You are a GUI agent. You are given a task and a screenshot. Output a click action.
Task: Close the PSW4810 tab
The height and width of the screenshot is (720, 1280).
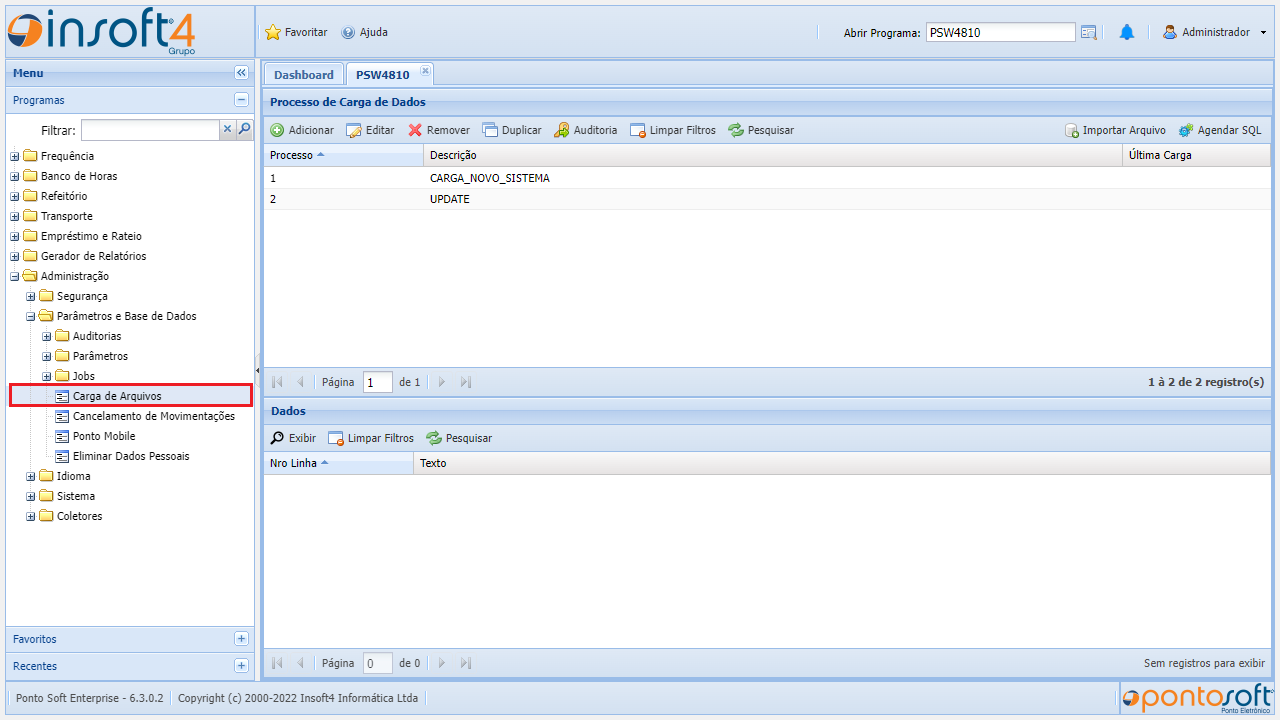[425, 70]
